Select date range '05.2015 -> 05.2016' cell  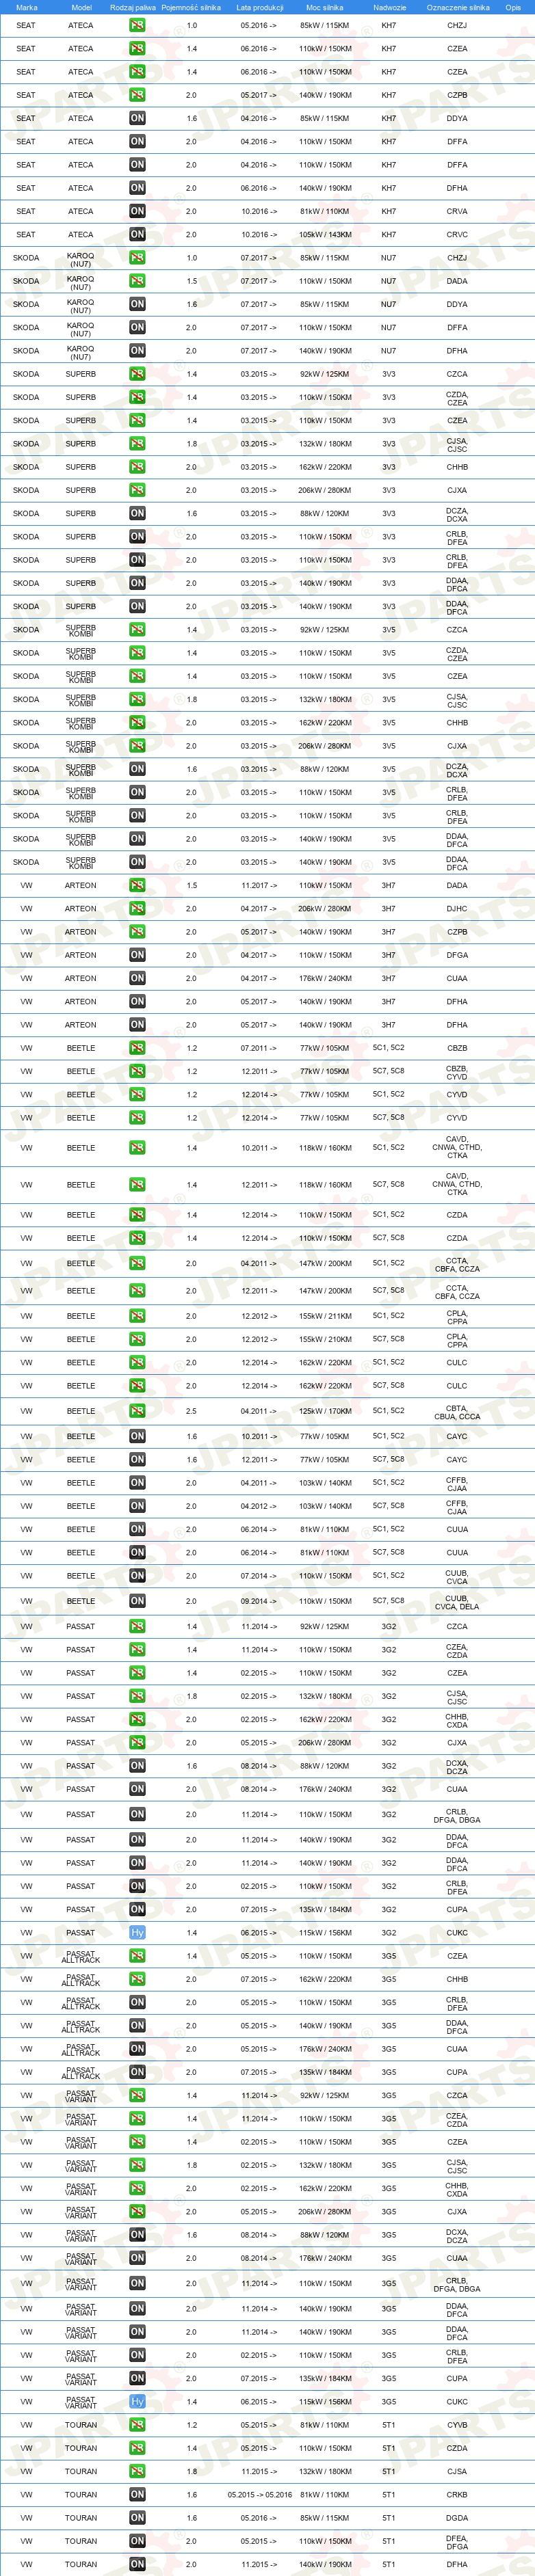(x=260, y=2495)
